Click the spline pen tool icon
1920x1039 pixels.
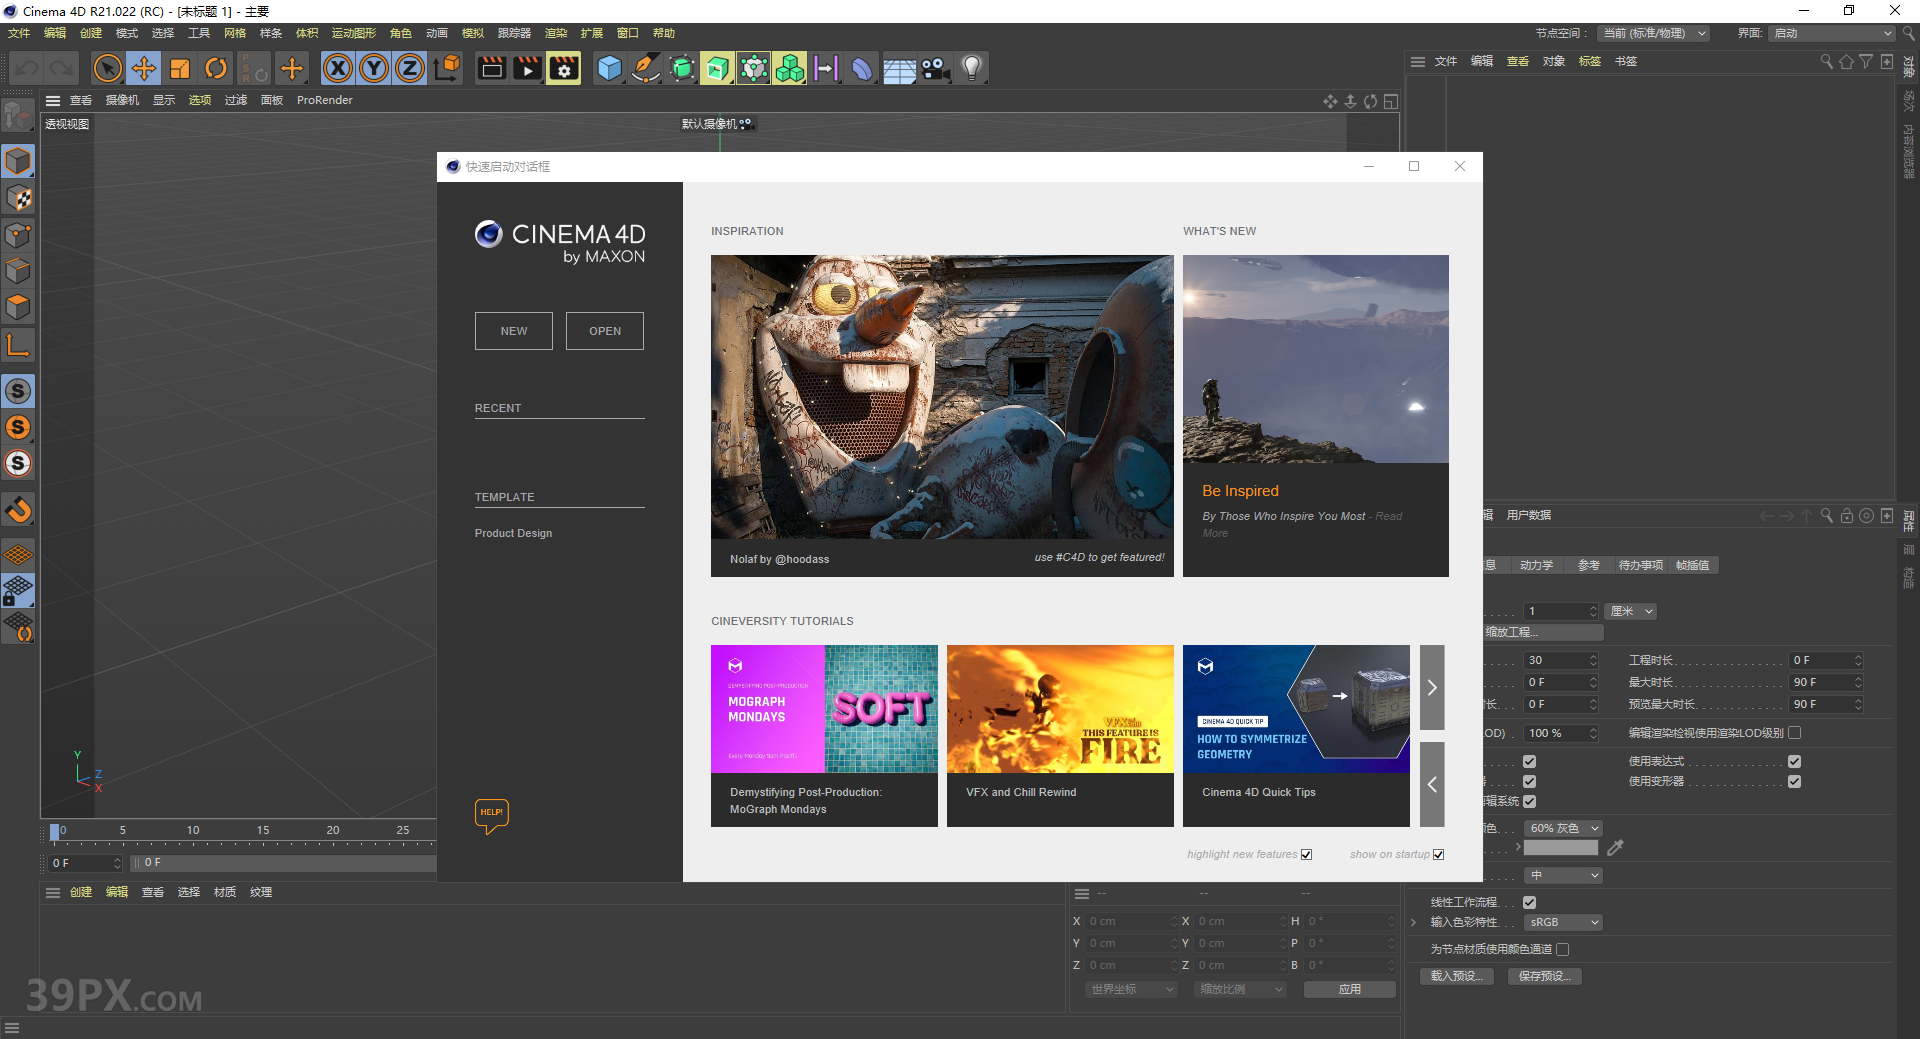tap(646, 68)
